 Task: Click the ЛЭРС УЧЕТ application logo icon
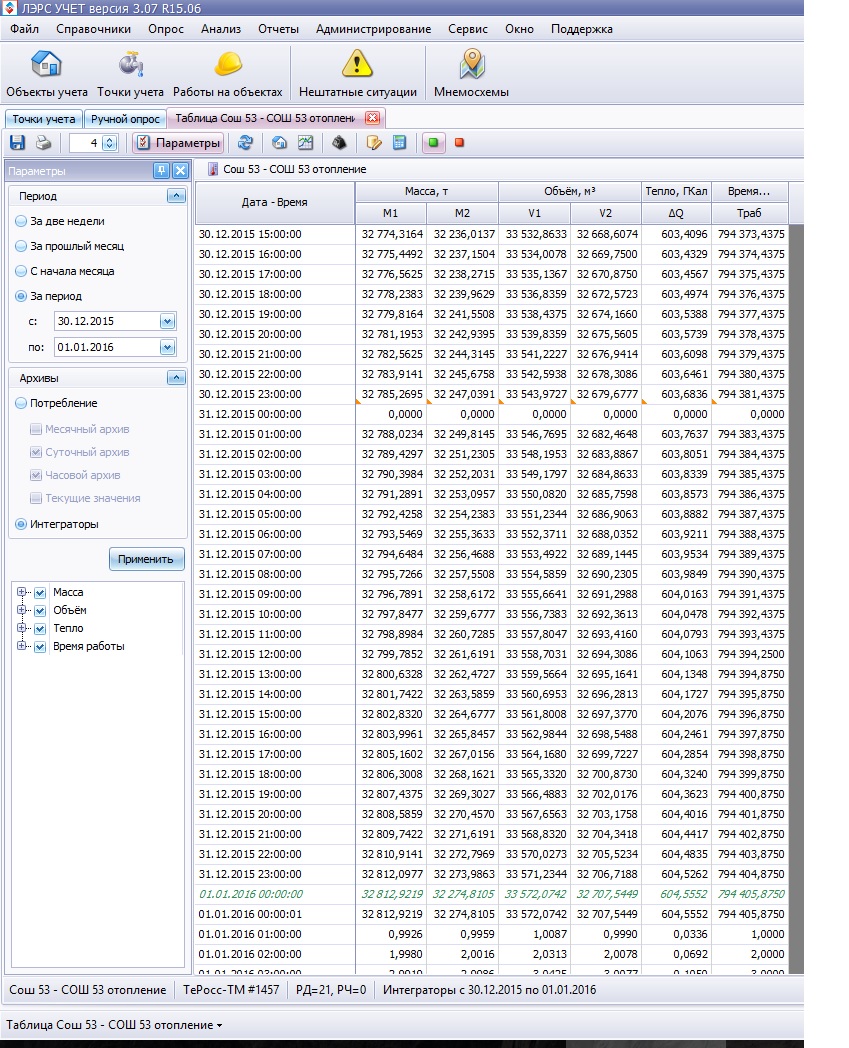(x=9, y=8)
